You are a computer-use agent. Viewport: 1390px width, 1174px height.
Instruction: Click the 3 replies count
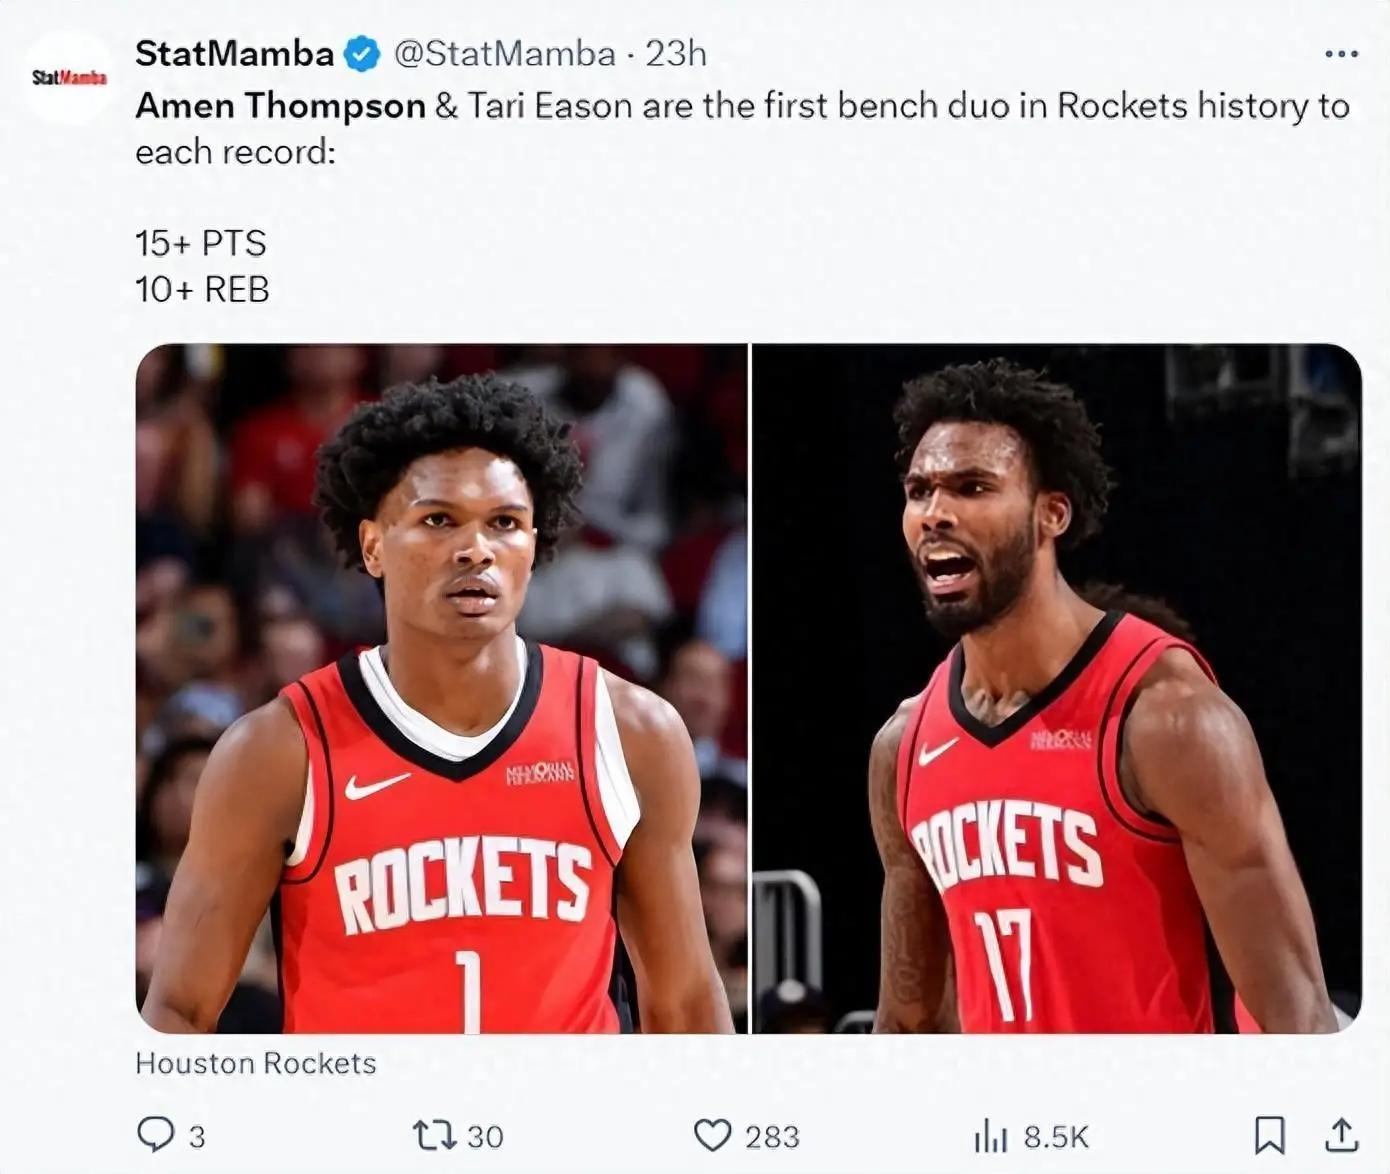[197, 1137]
